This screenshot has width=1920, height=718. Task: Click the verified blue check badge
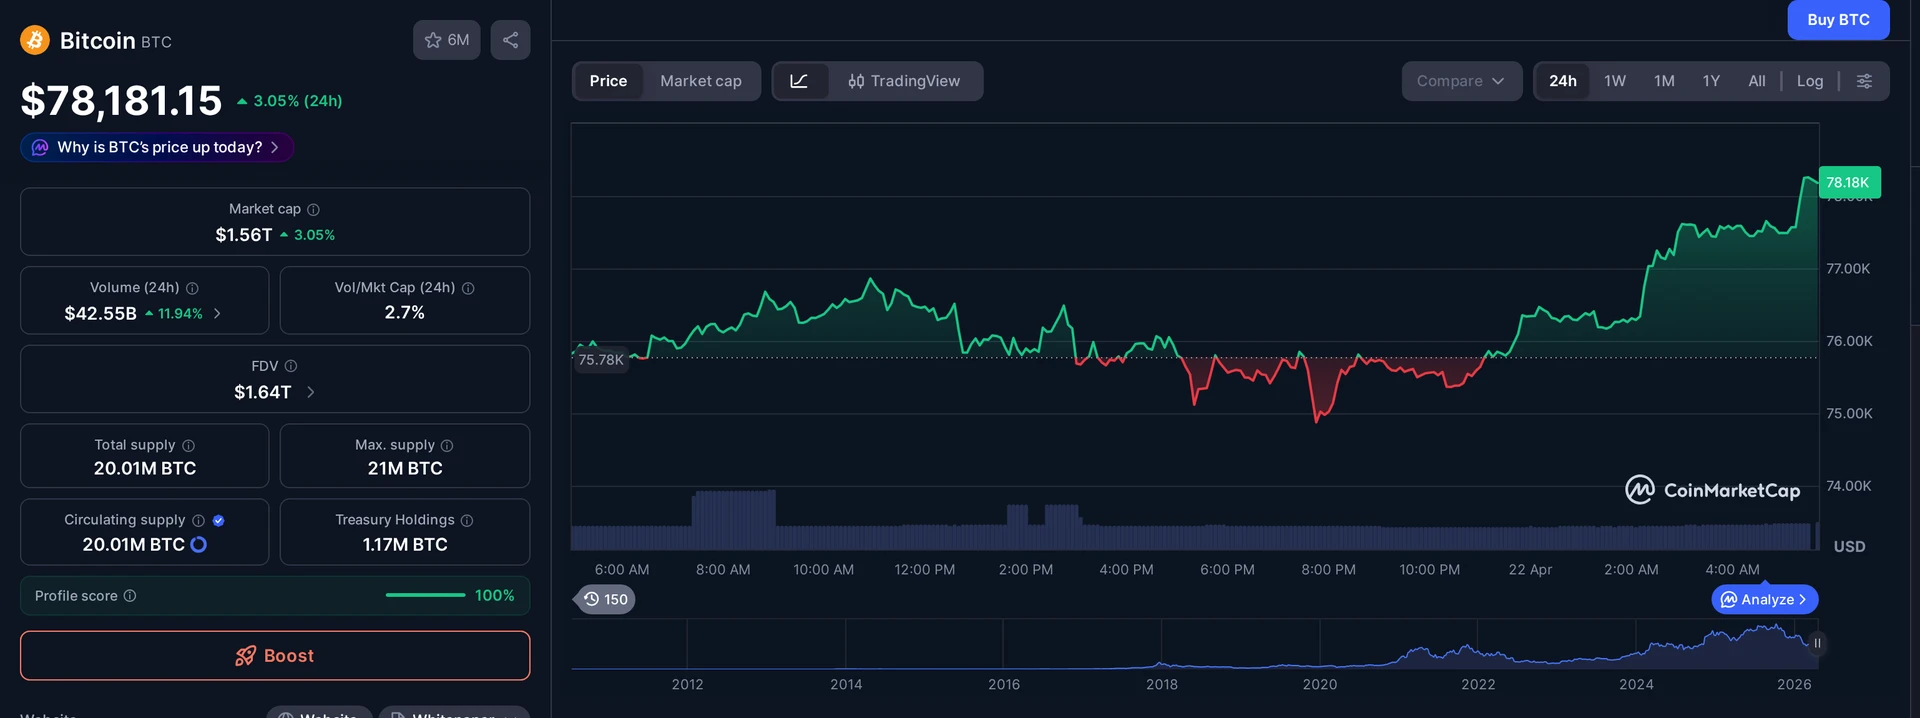coord(218,520)
